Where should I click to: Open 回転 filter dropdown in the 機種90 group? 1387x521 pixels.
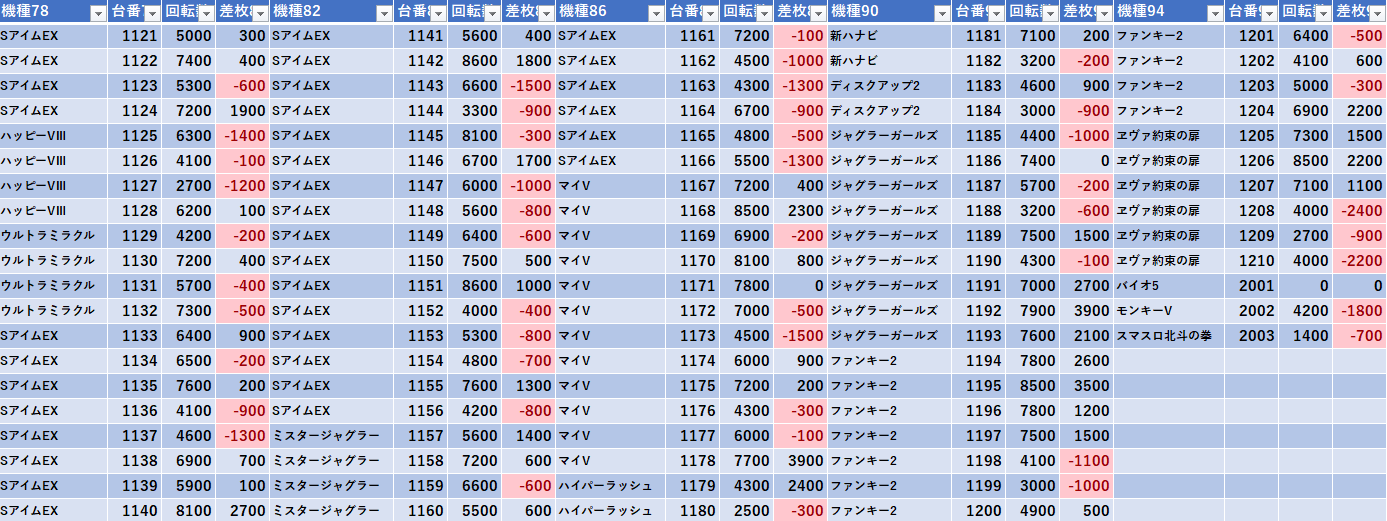(x=1049, y=13)
